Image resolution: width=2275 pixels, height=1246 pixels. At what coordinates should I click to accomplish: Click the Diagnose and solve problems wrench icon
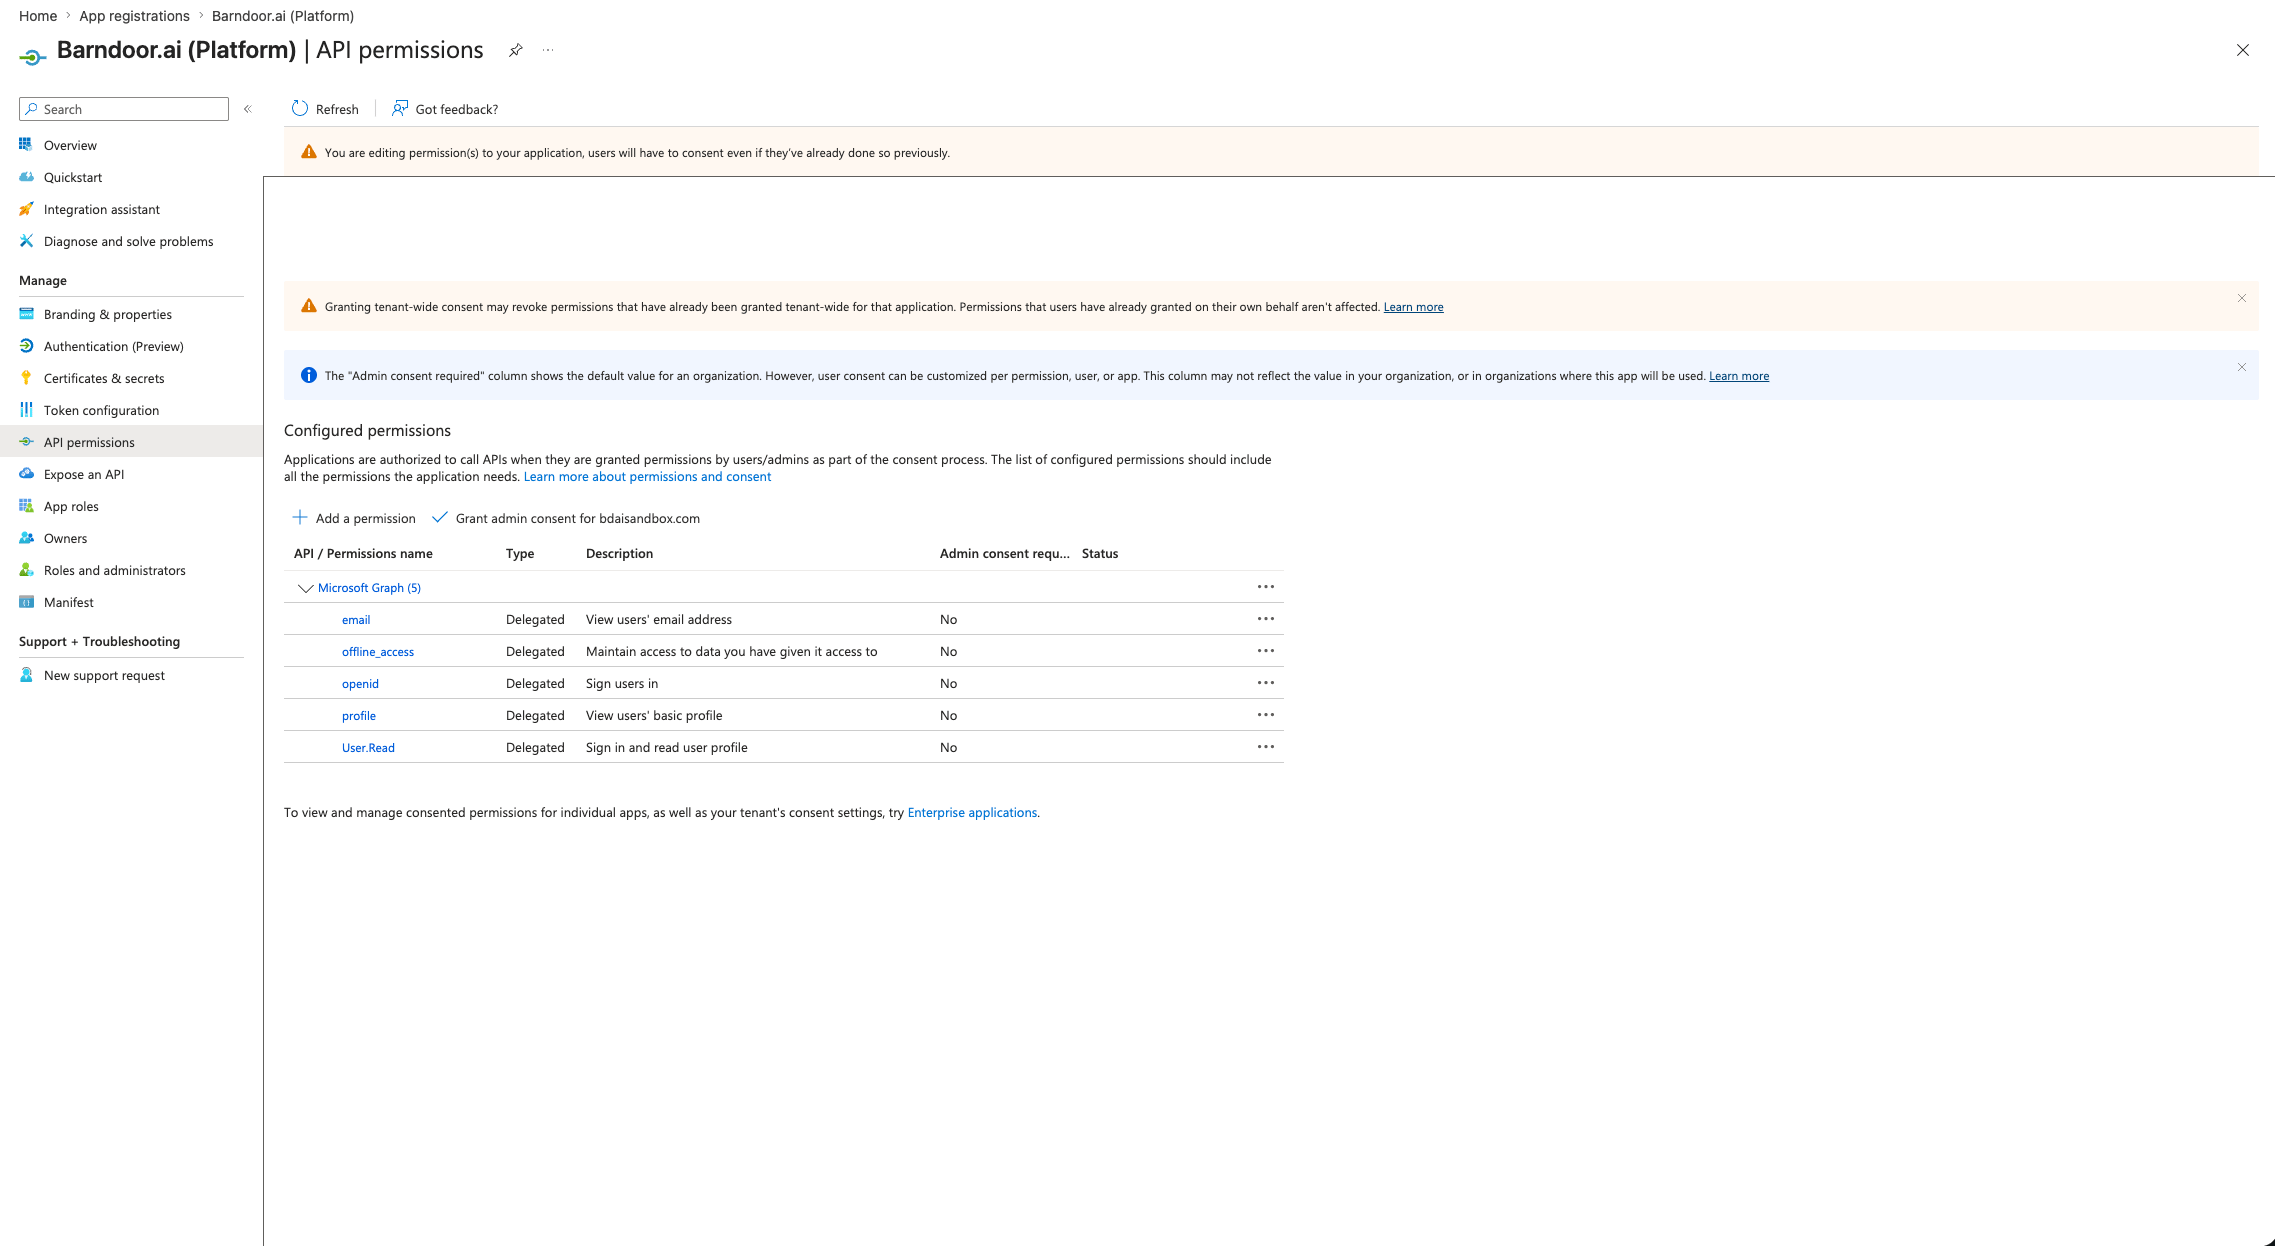[x=26, y=241]
